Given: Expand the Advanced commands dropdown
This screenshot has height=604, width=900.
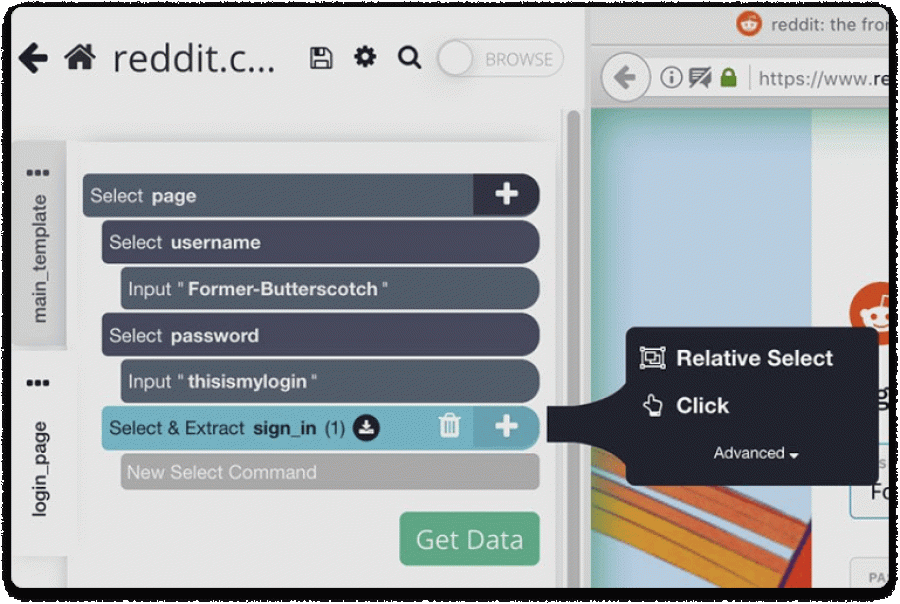Looking at the screenshot, I should pos(755,454).
